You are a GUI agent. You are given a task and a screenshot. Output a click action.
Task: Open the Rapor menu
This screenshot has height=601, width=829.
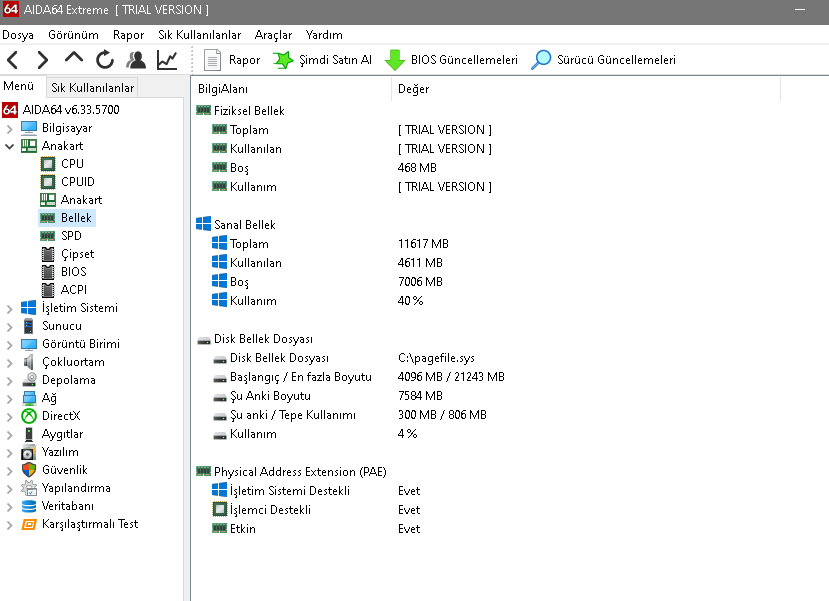[128, 35]
